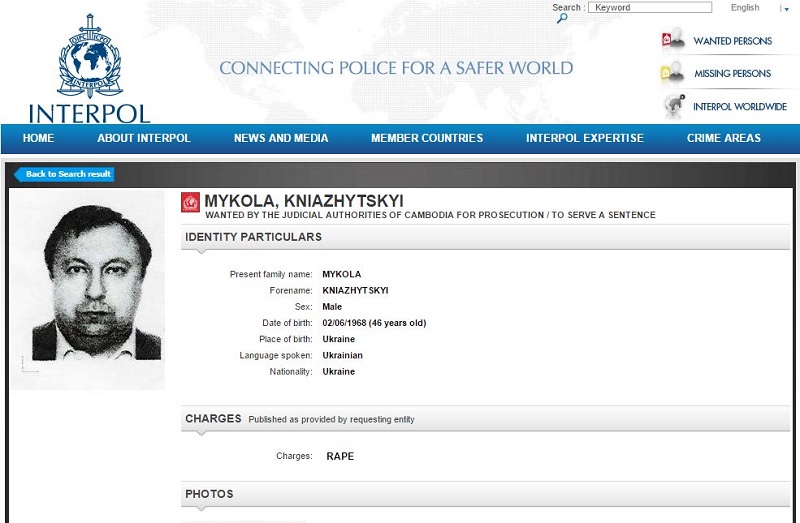The width and height of the screenshot is (800, 523).
Task: Go to the HOME menu
Action: tap(38, 138)
